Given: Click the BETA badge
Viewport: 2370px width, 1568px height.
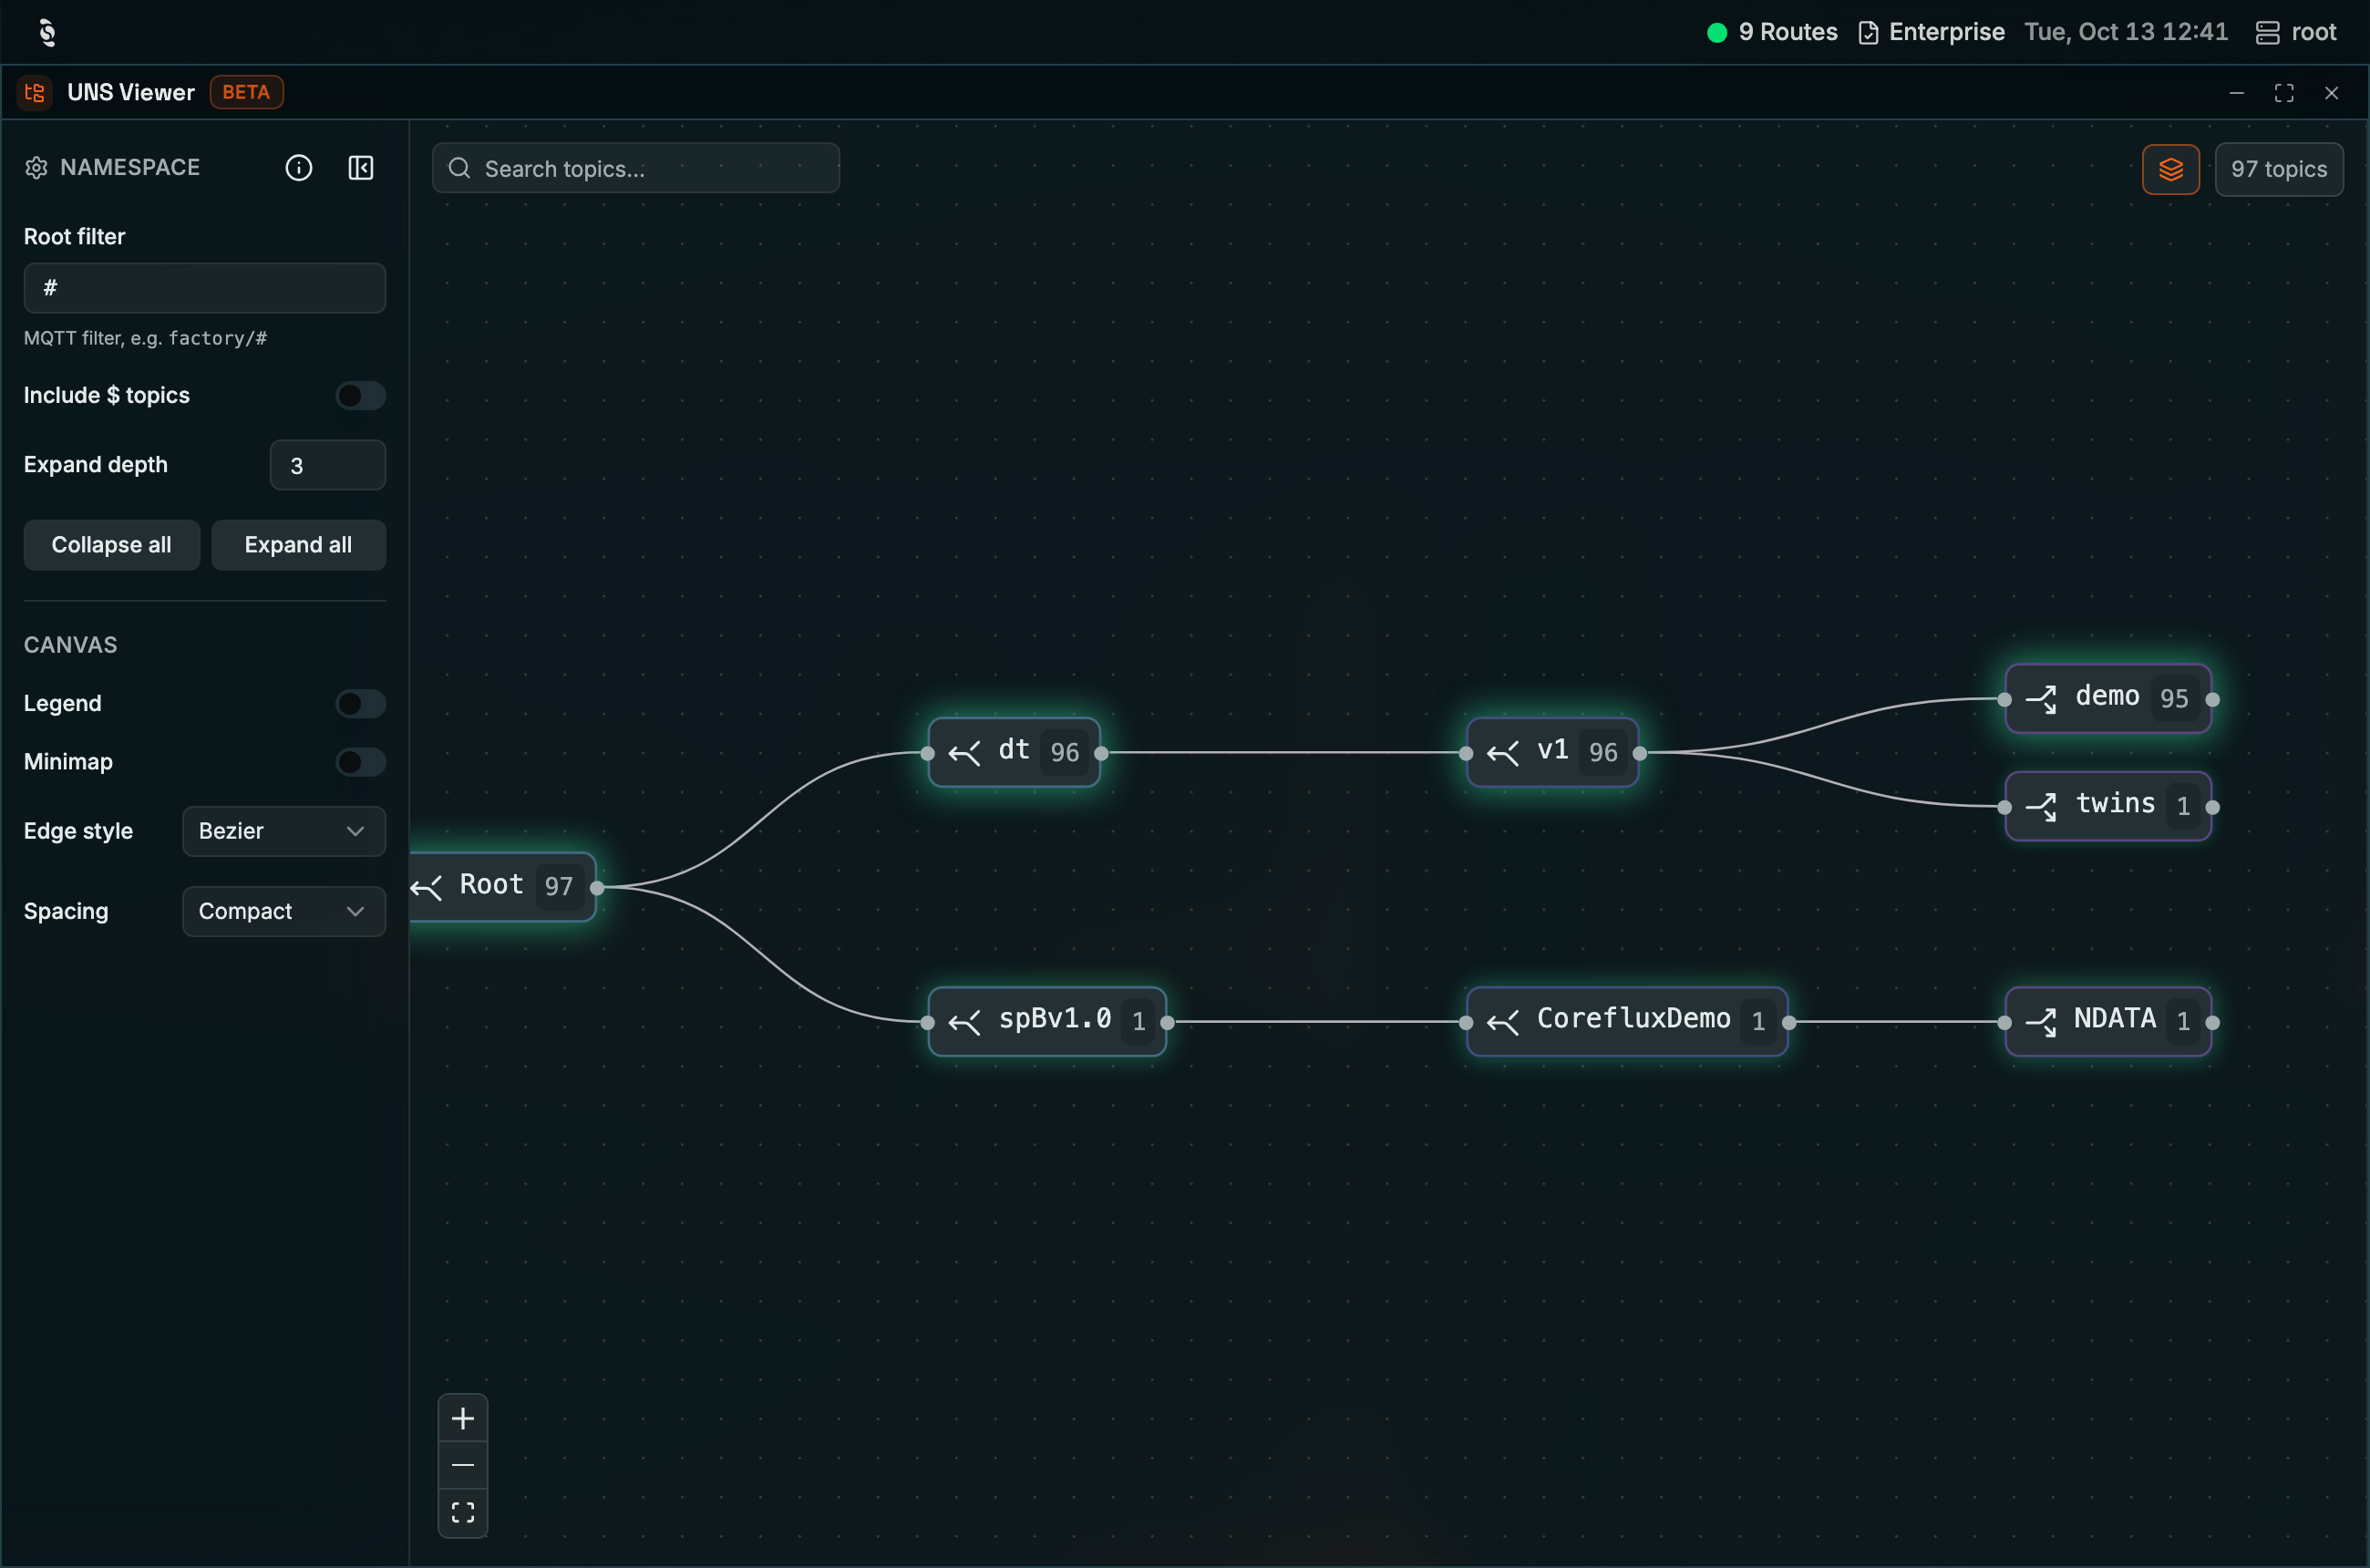Looking at the screenshot, I should (246, 93).
